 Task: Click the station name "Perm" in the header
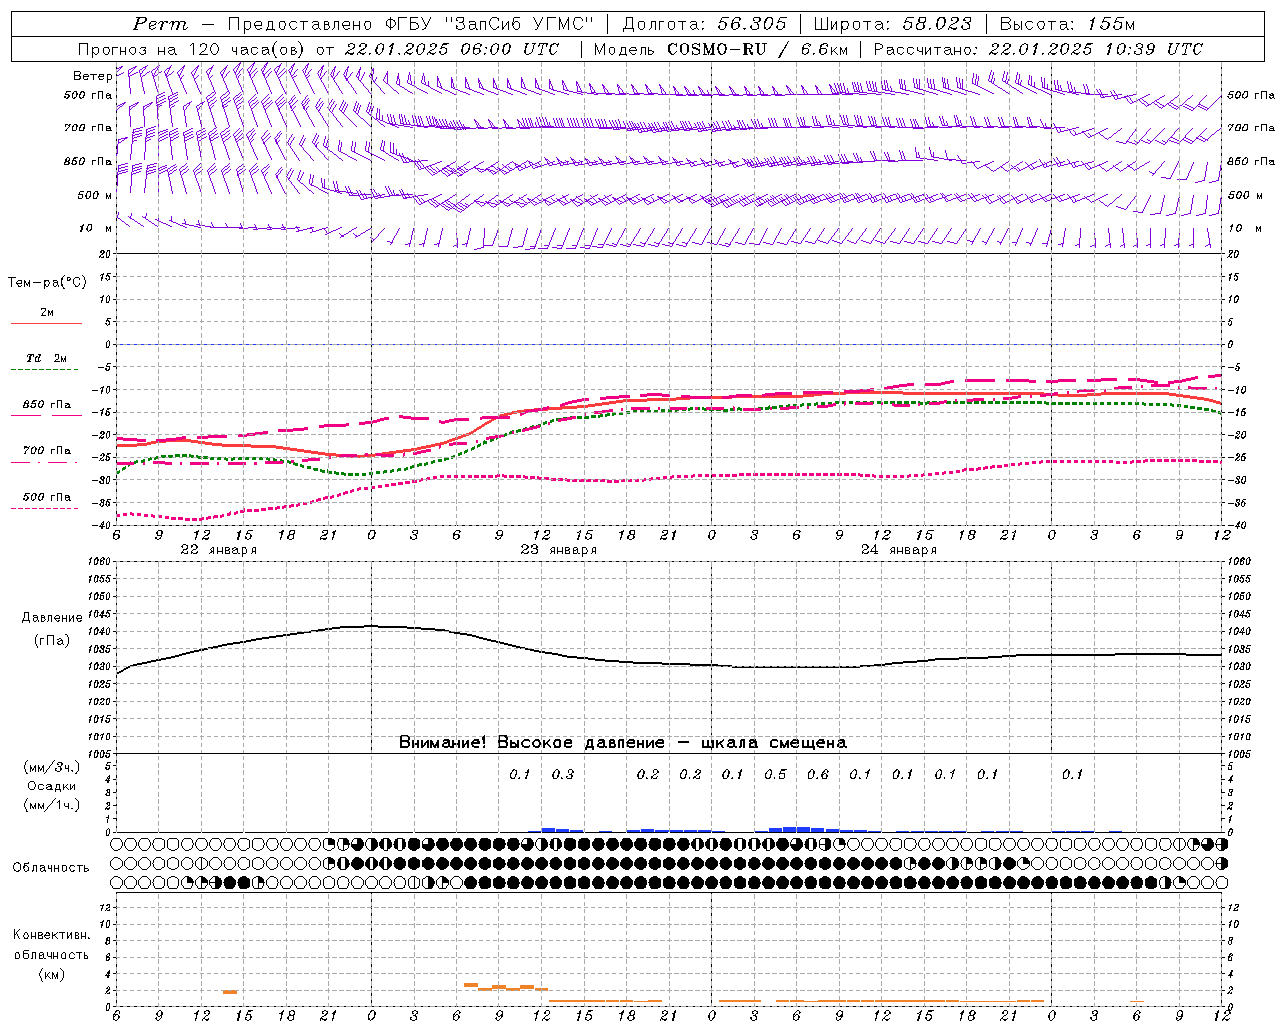coord(160,24)
